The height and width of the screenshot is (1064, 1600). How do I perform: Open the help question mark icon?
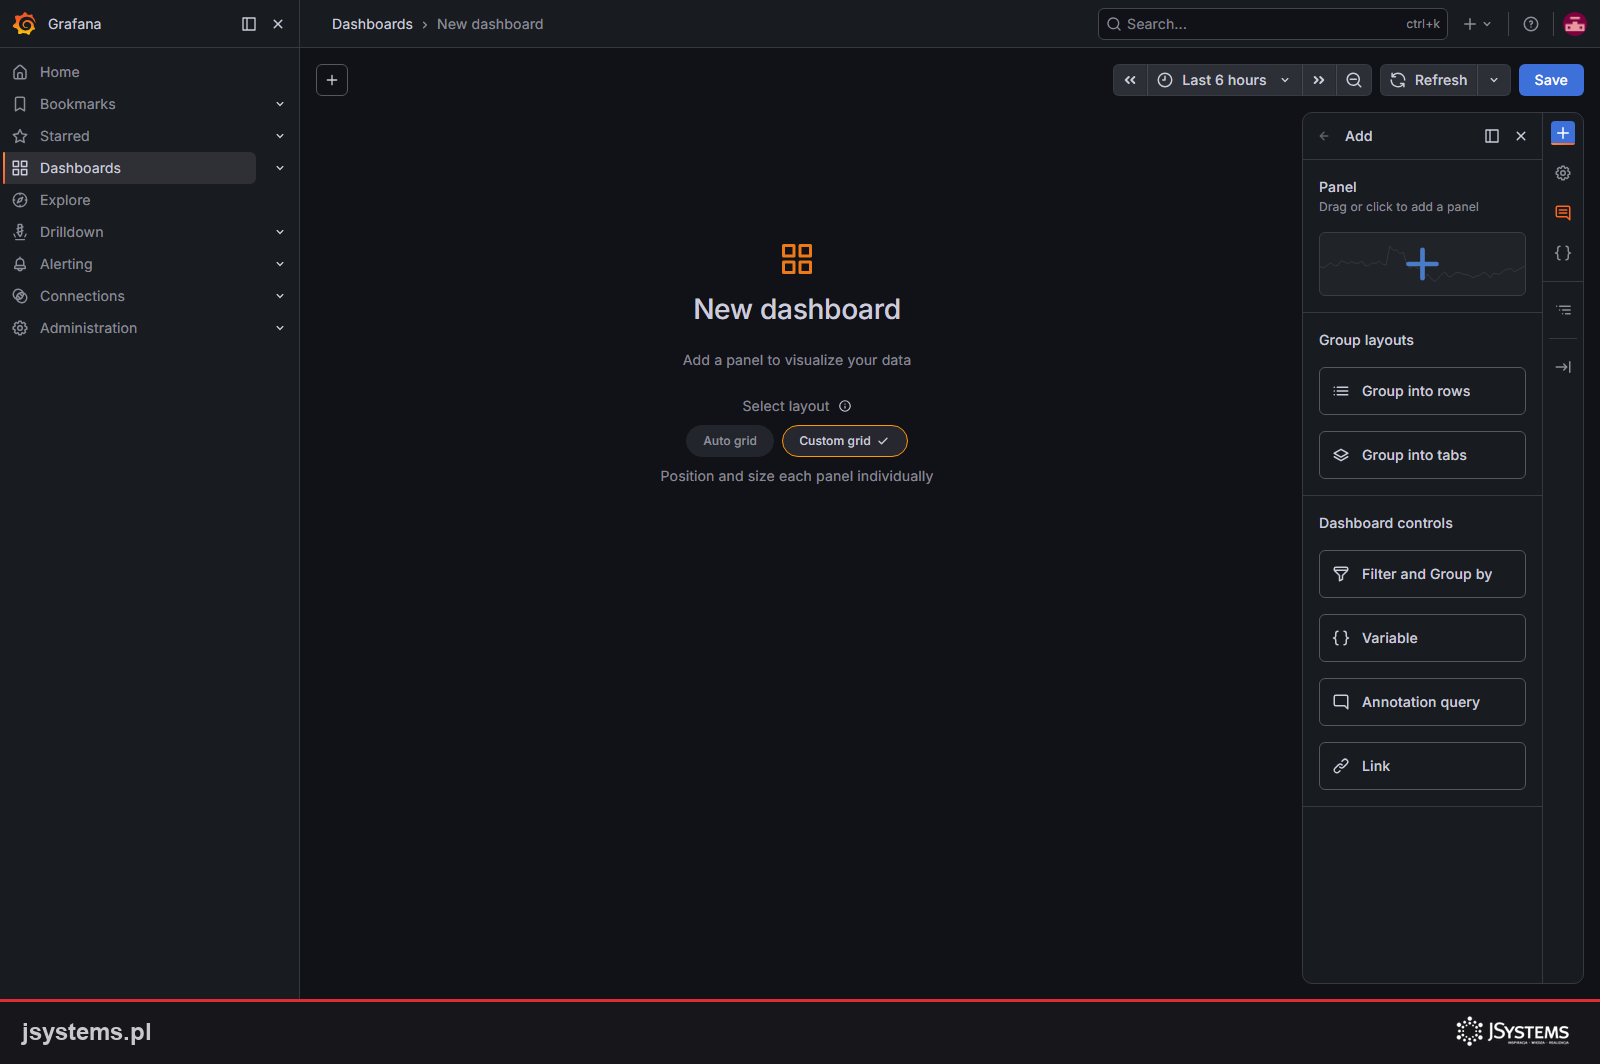pos(1531,24)
